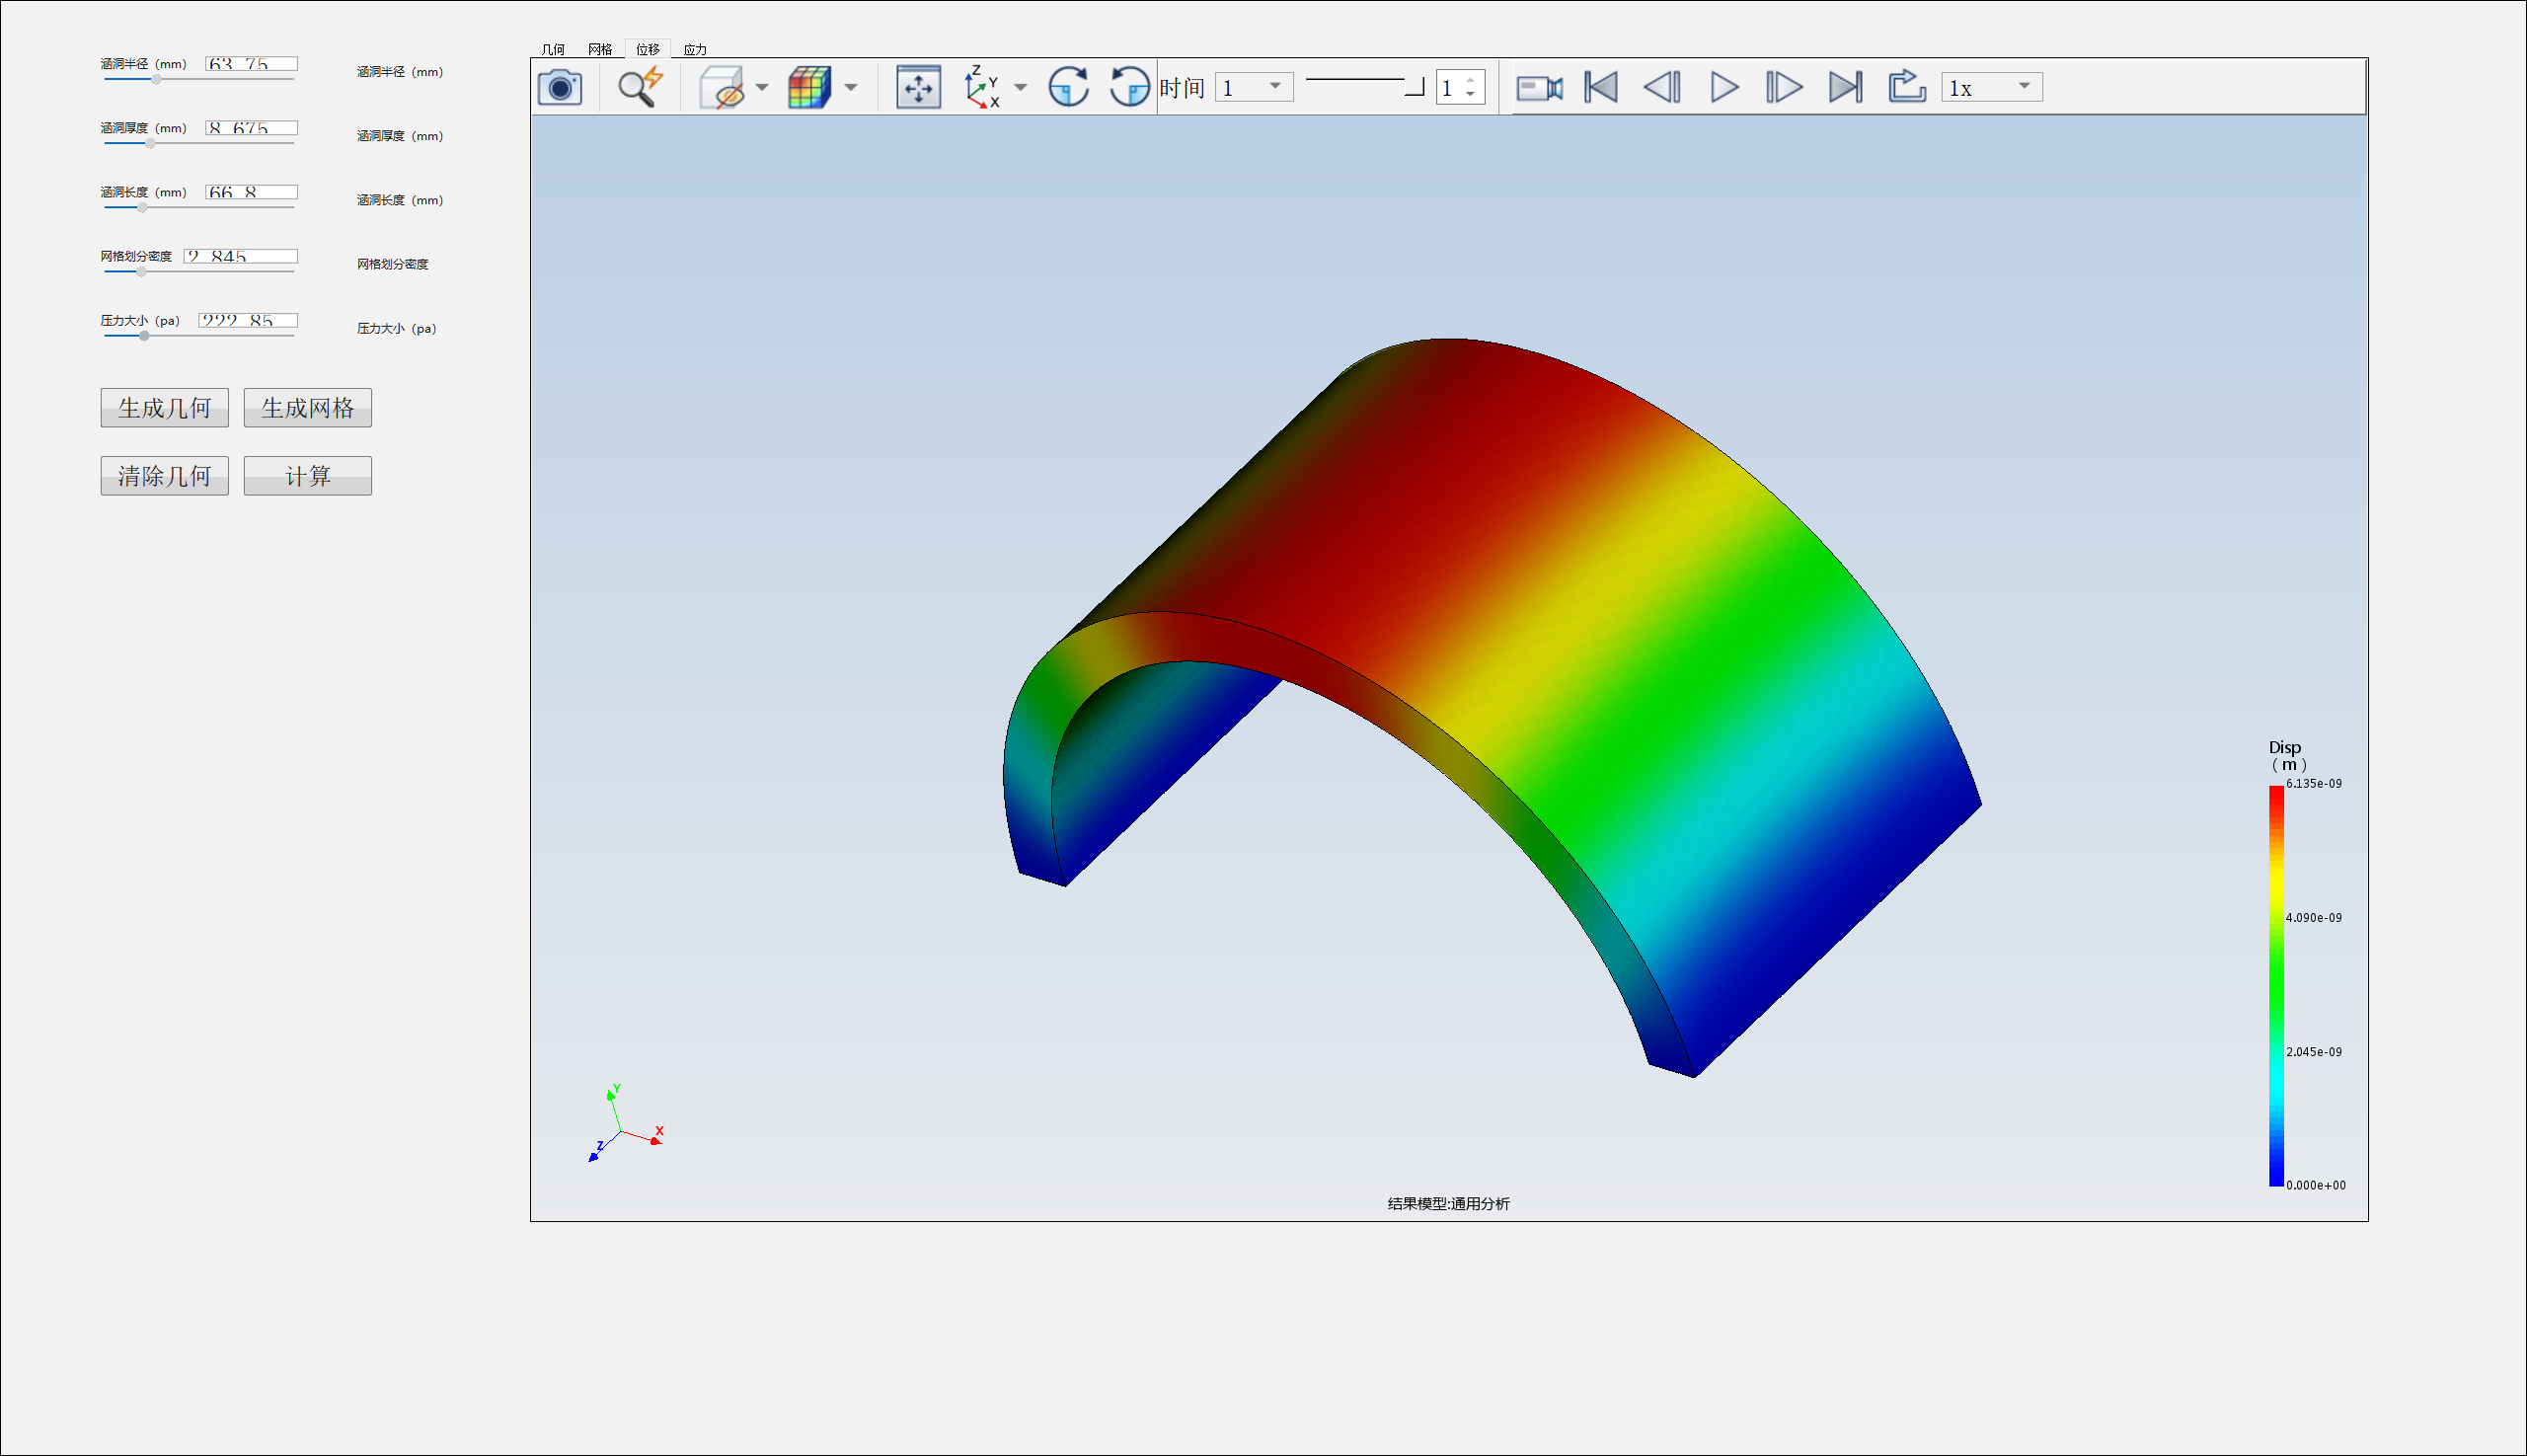The image size is (2527, 1456).
Task: Step forward one animation frame
Action: pos(1784,87)
